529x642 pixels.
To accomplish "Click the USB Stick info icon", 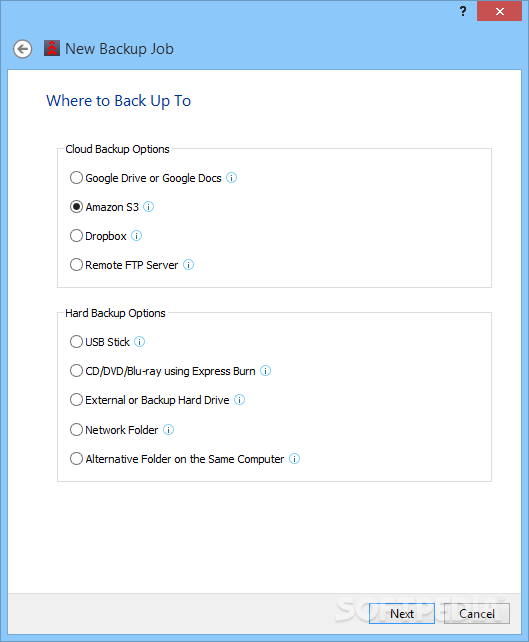I will point(140,341).
